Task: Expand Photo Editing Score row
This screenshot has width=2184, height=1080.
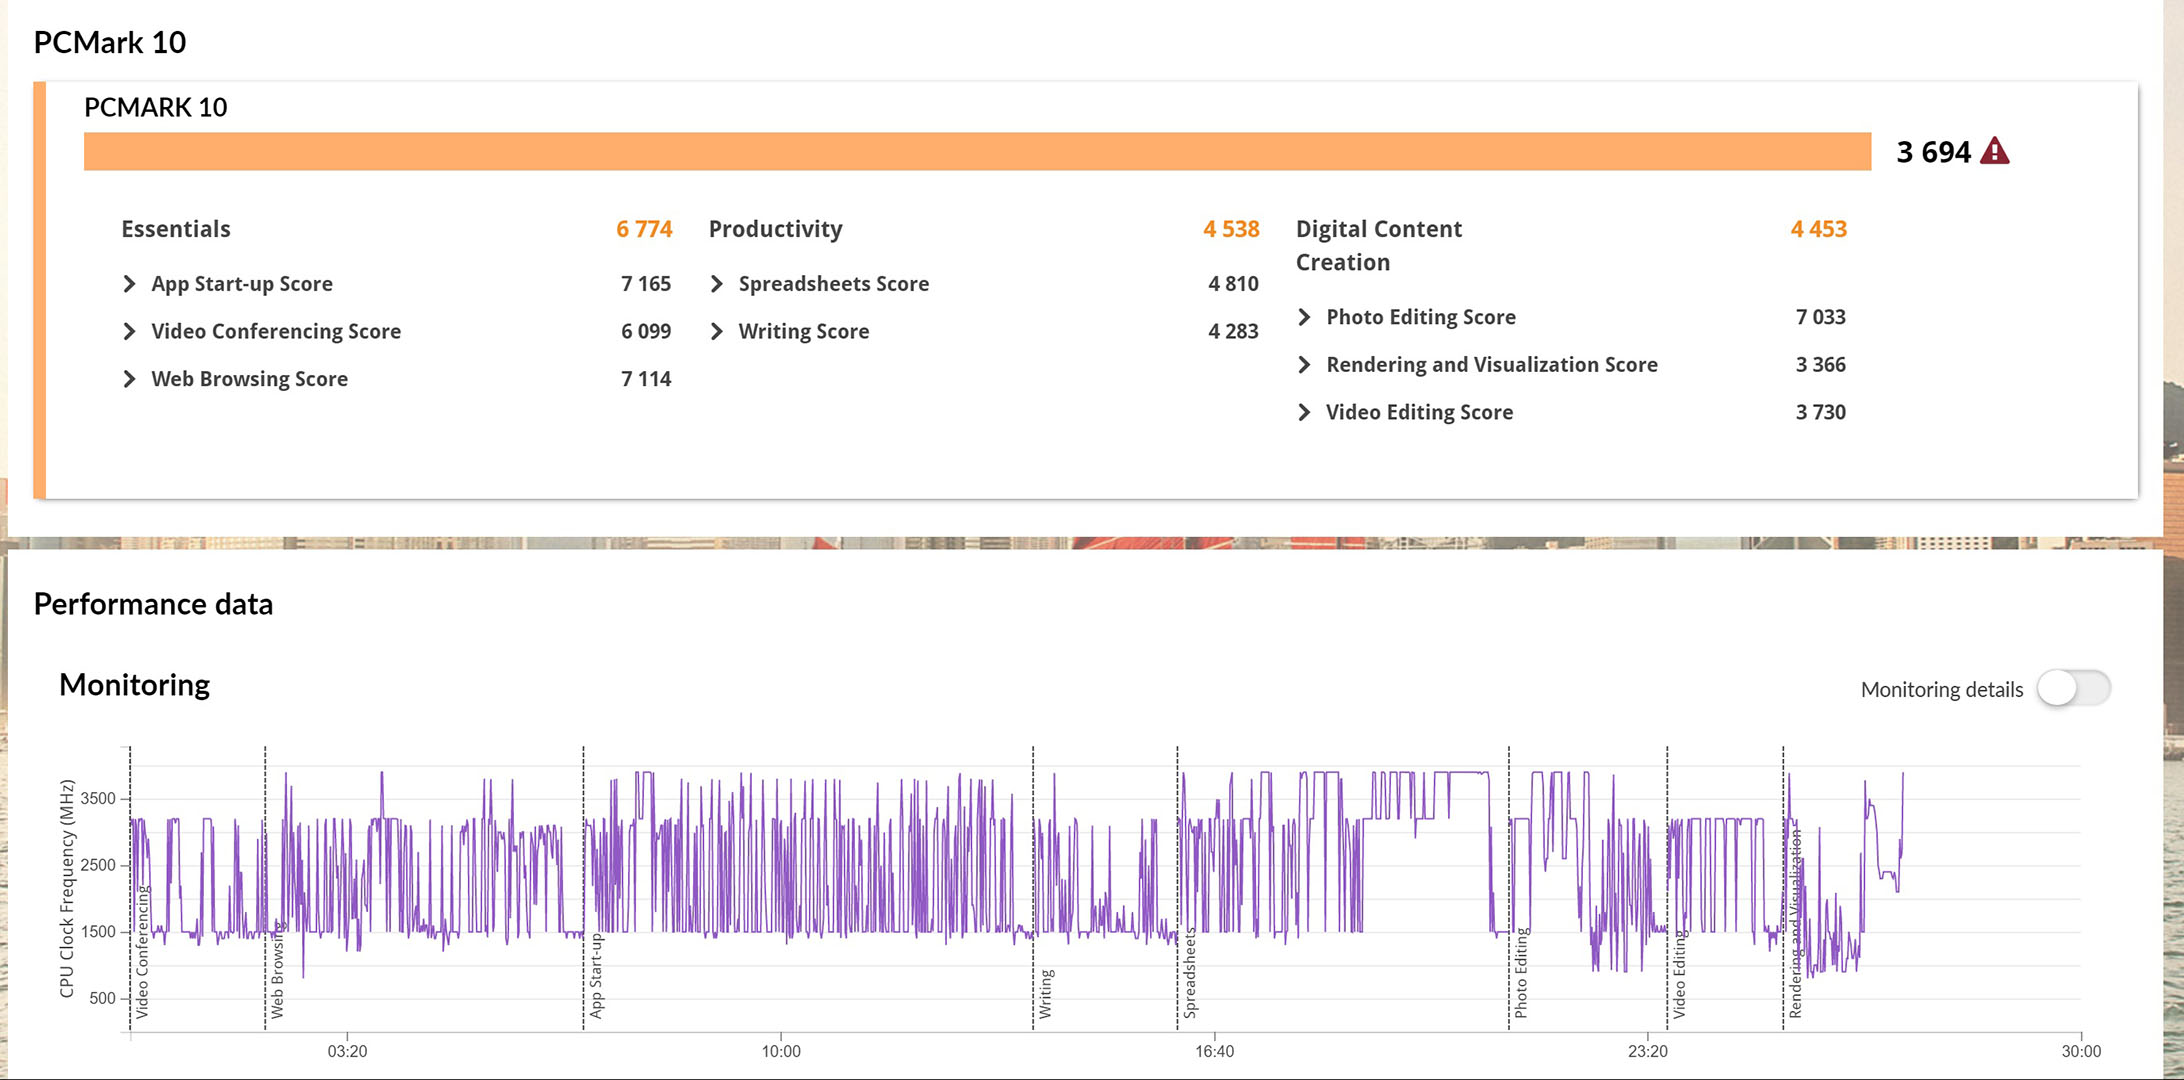Action: click(x=1304, y=317)
